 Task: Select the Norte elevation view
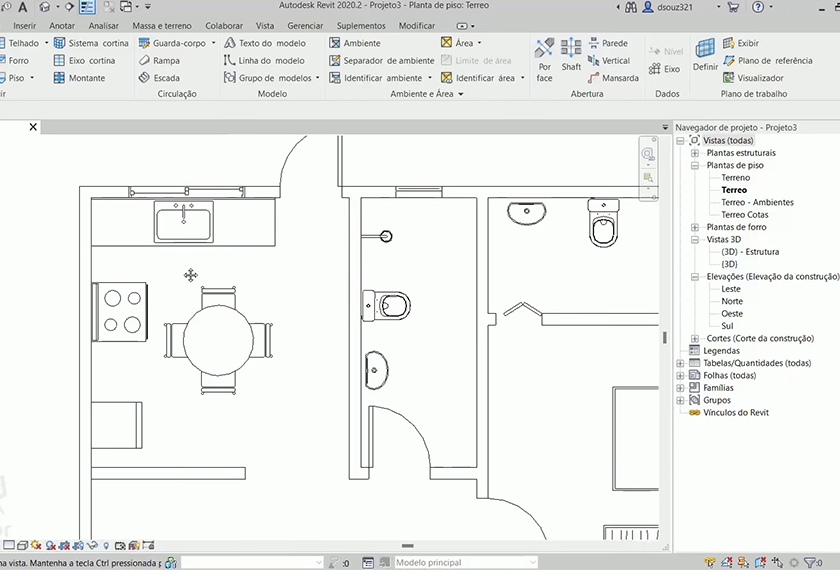point(732,301)
